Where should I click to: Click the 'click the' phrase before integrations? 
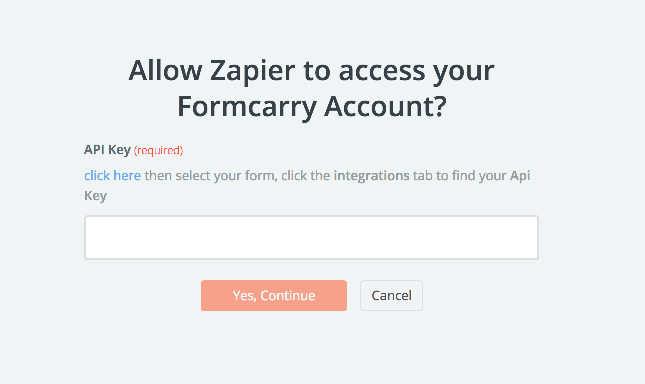click(x=306, y=176)
